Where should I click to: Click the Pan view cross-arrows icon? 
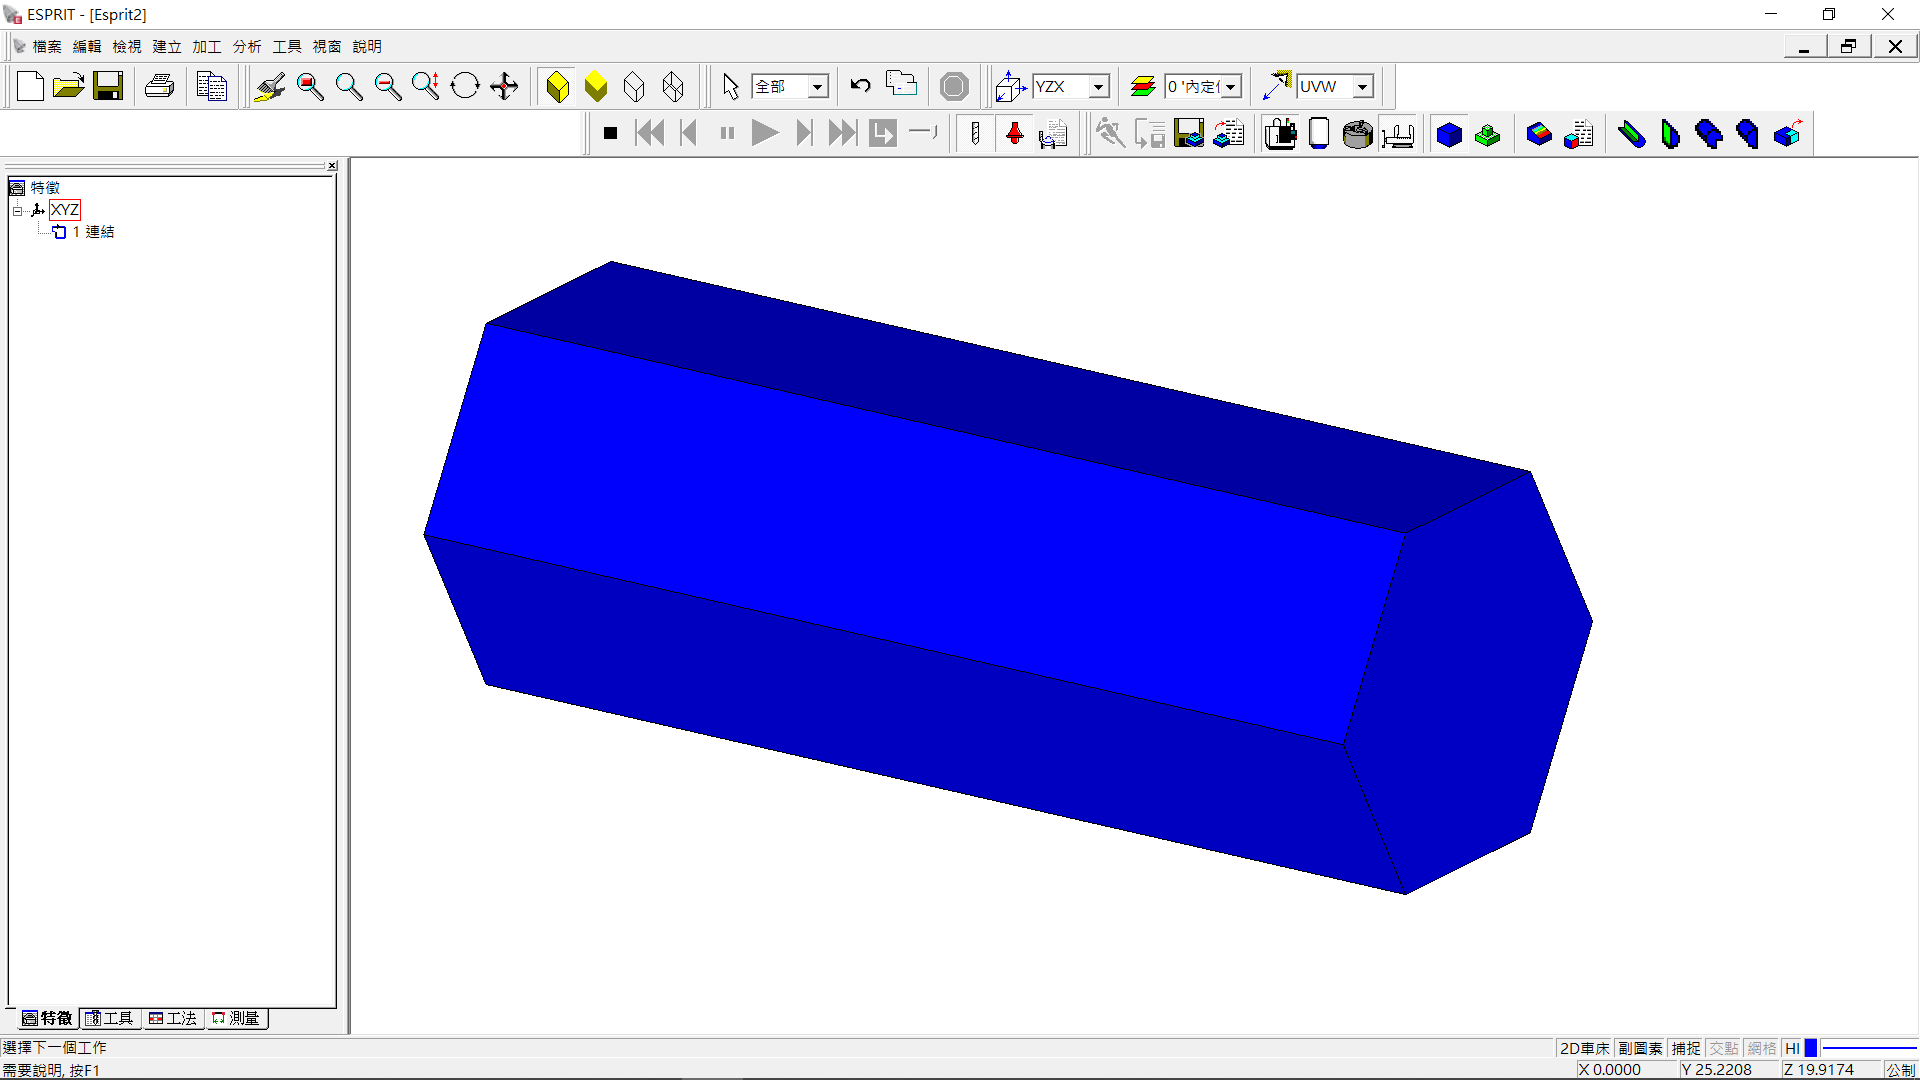pyautogui.click(x=504, y=87)
